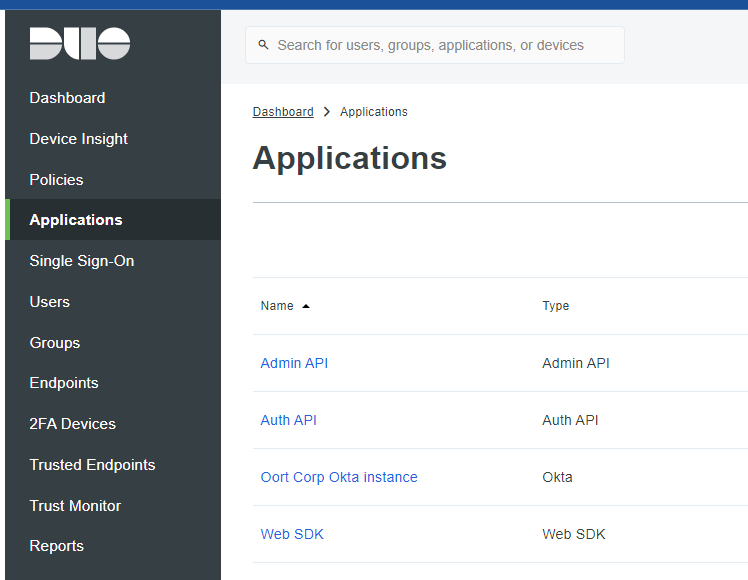
Task: Click the Applications page heading
Action: pos(350,158)
